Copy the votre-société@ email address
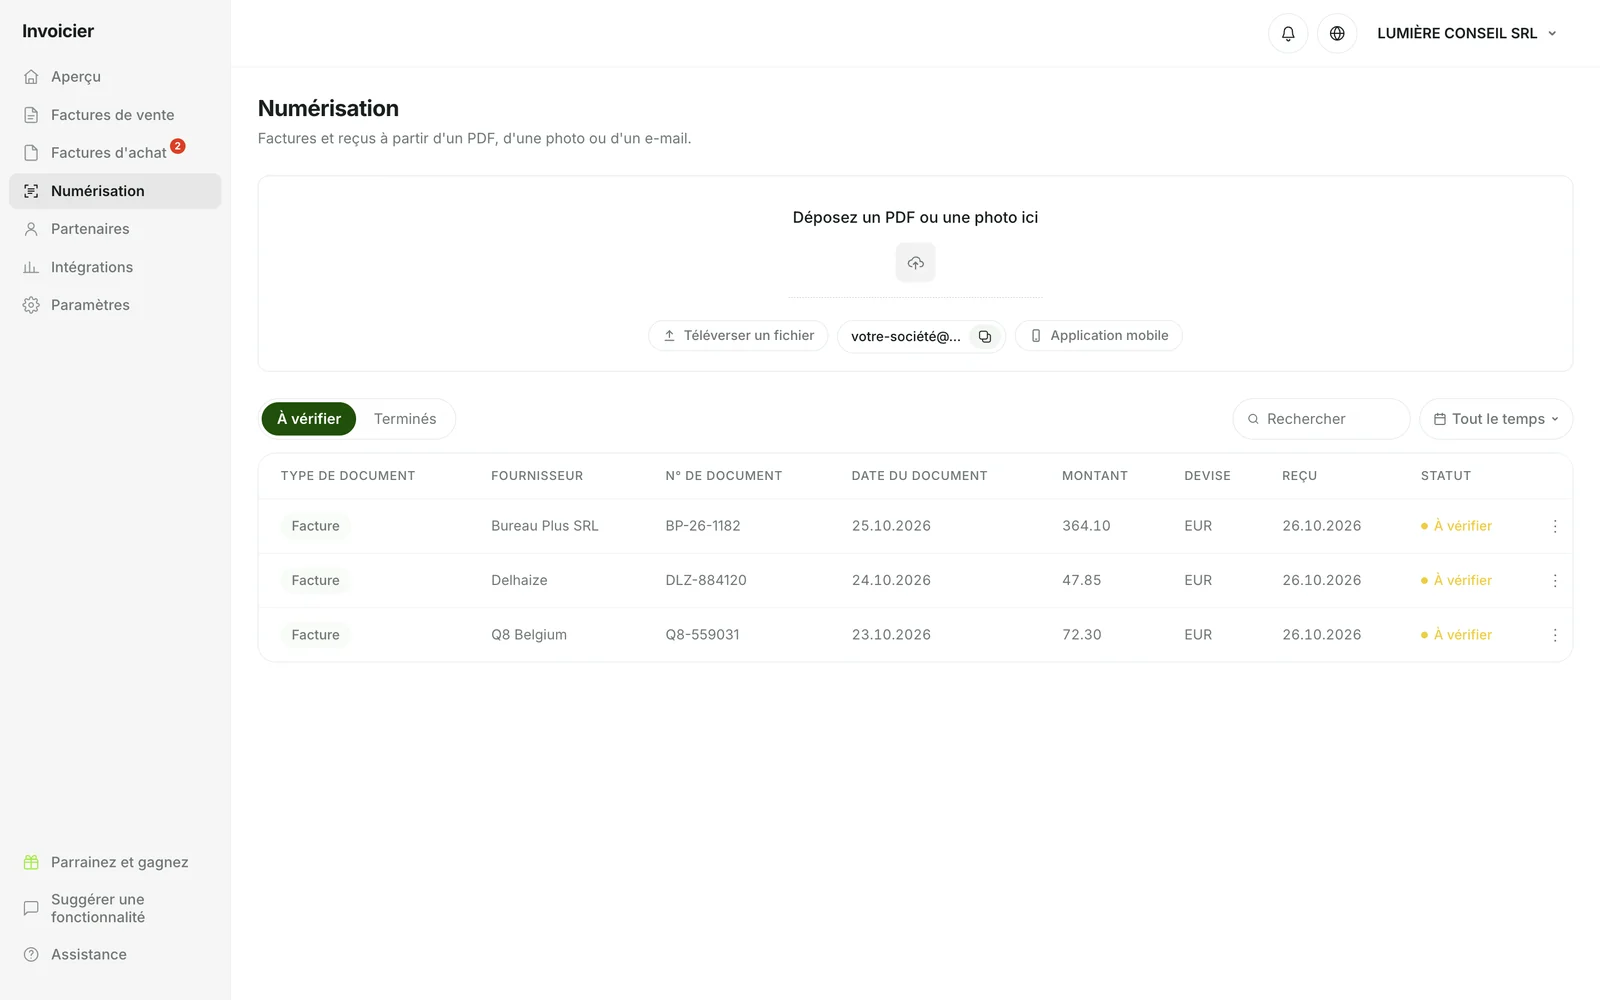This screenshot has height=1000, width=1600. (x=985, y=336)
